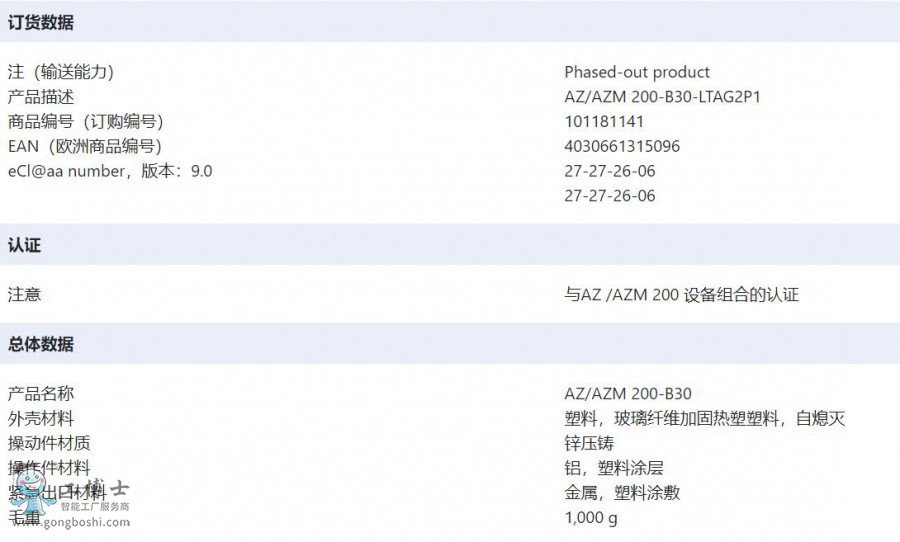Image resolution: width=900 pixels, height=542 pixels.
Task: Click the 与AZ /AZM 200 设备组合的认证 text
Action: pos(681,295)
